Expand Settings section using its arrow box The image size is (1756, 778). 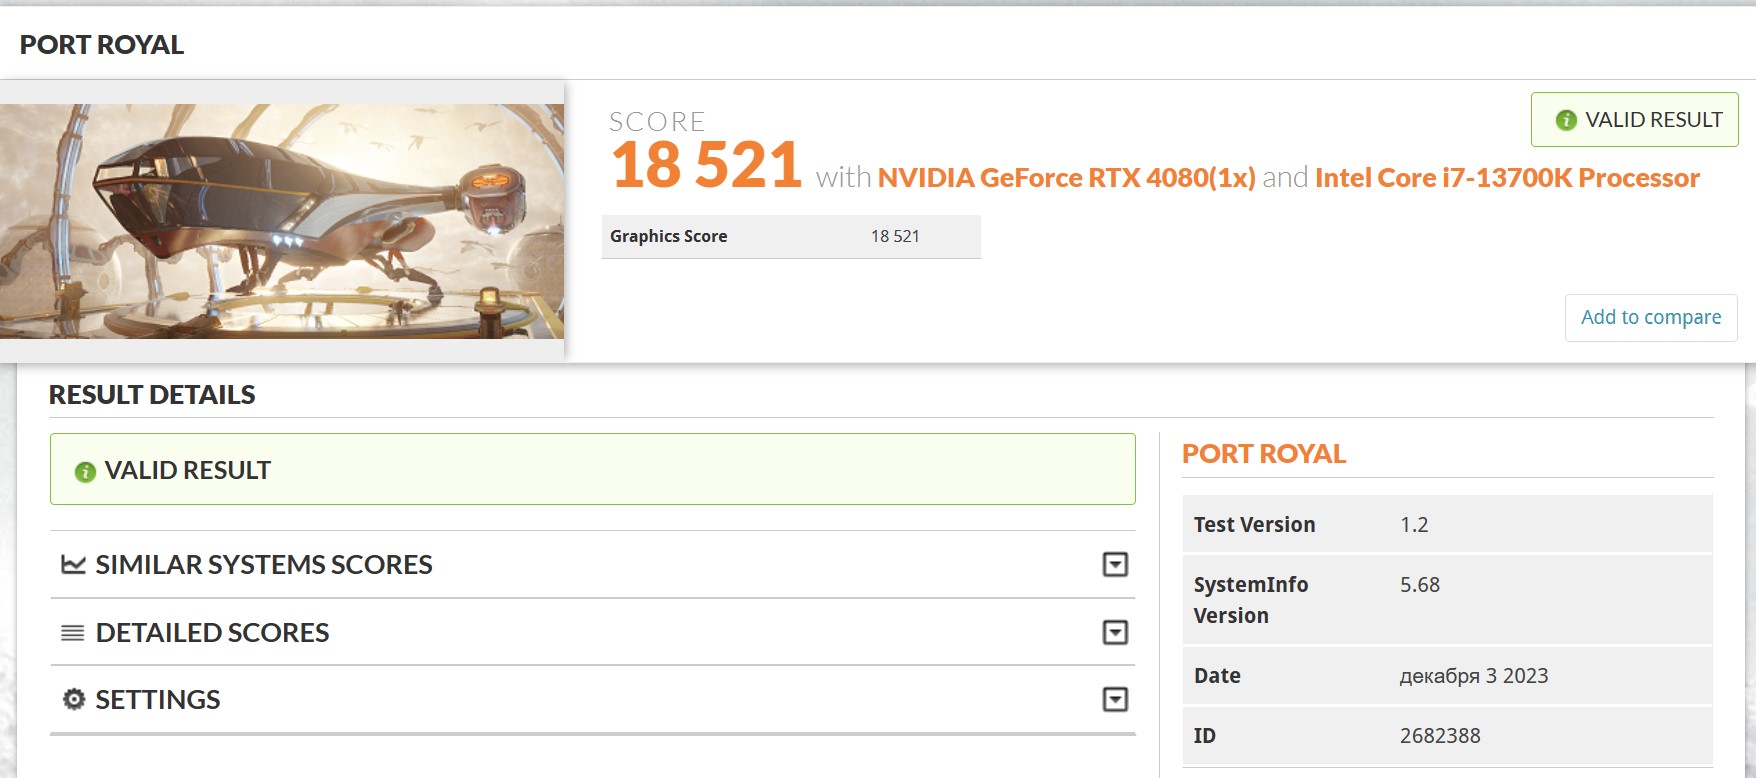point(1115,699)
